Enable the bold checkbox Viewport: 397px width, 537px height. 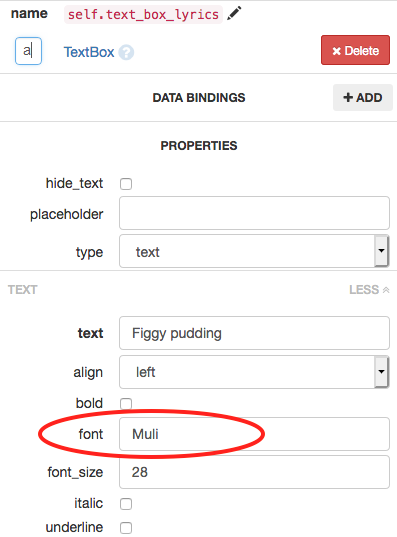126,403
